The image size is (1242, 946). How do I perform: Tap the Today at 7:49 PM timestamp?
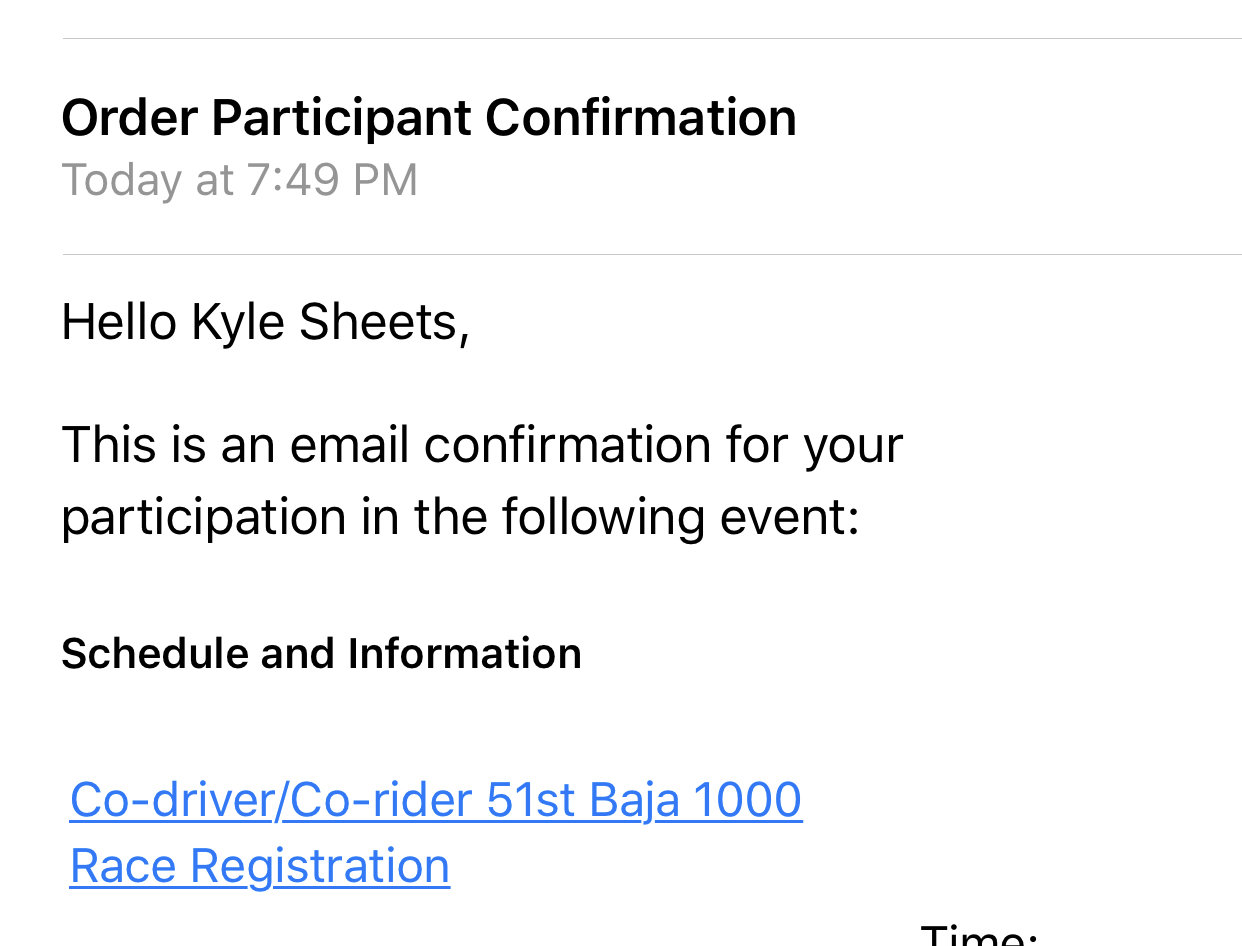[x=240, y=181]
